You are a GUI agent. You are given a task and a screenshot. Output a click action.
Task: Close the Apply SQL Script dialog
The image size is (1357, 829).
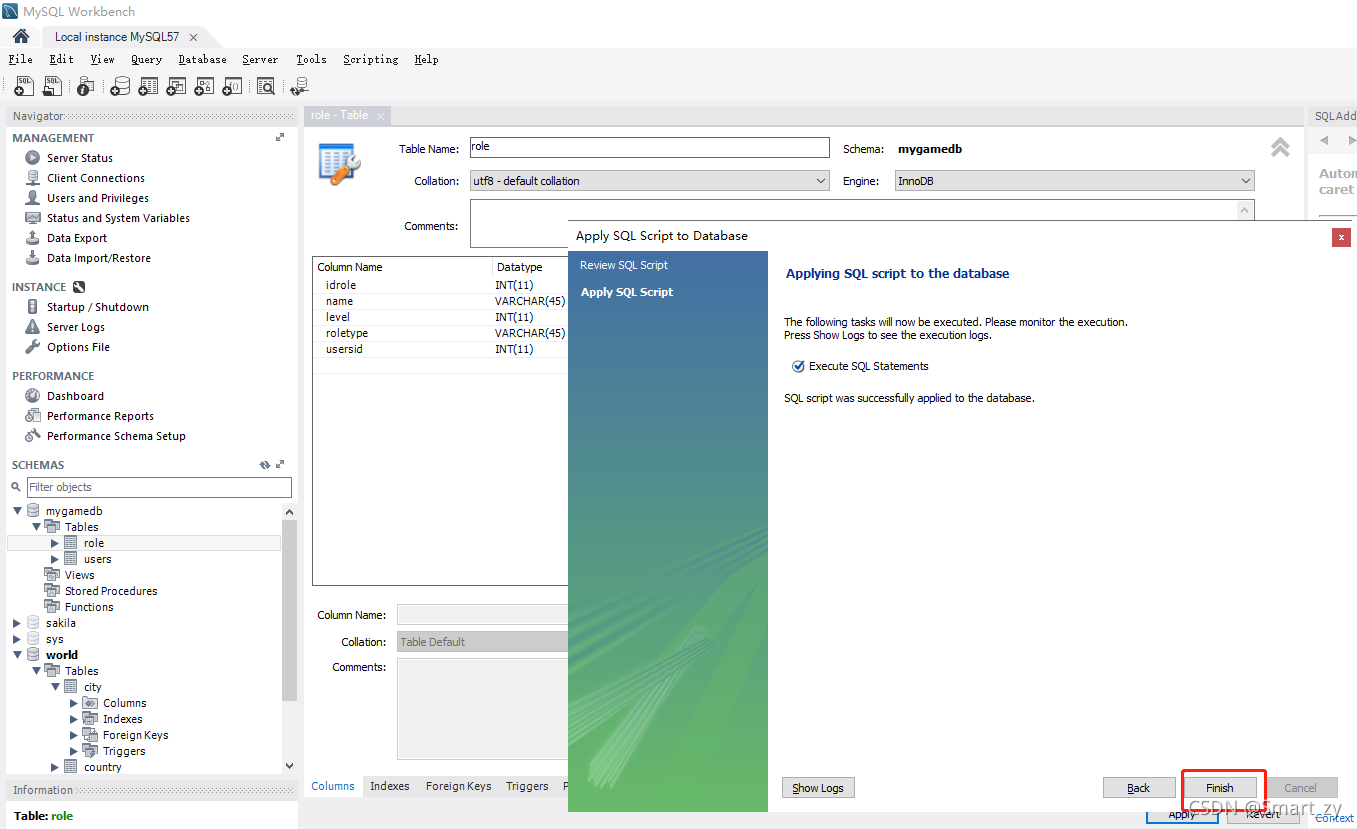click(1342, 237)
